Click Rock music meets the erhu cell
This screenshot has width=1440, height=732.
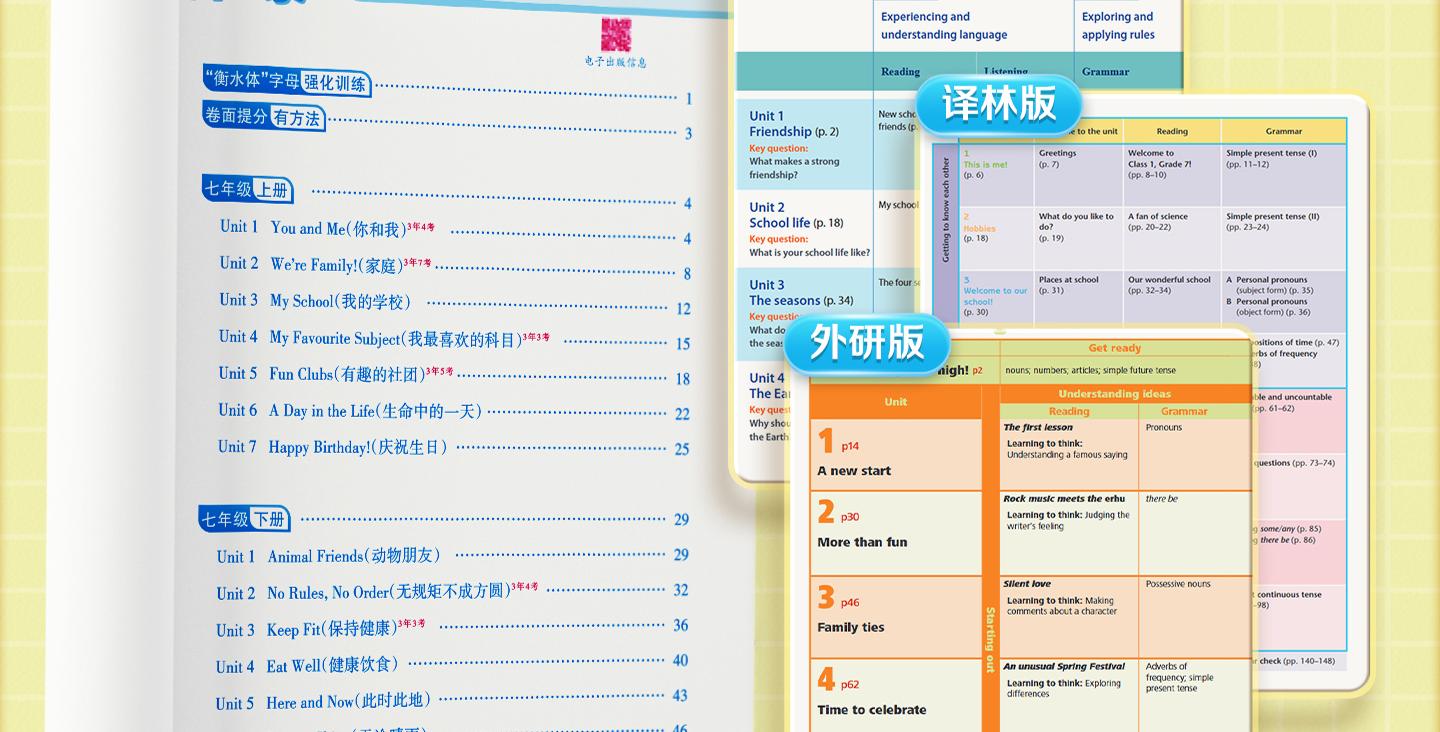point(1068,532)
